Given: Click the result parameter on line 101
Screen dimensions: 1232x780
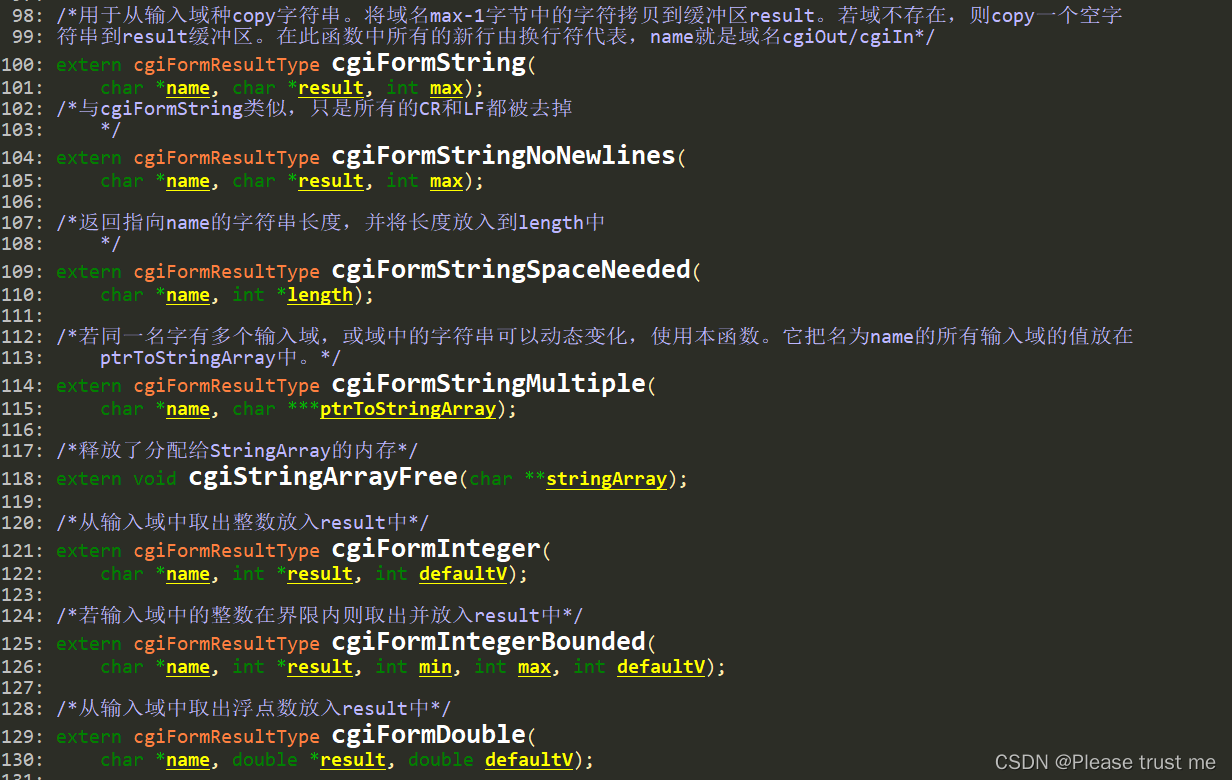Looking at the screenshot, I should (331, 88).
